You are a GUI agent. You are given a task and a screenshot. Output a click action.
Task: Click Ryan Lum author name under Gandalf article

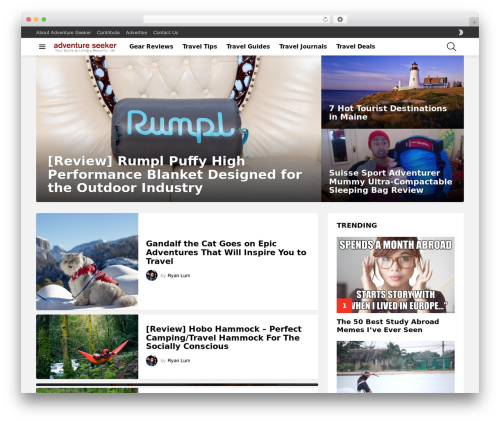(179, 276)
